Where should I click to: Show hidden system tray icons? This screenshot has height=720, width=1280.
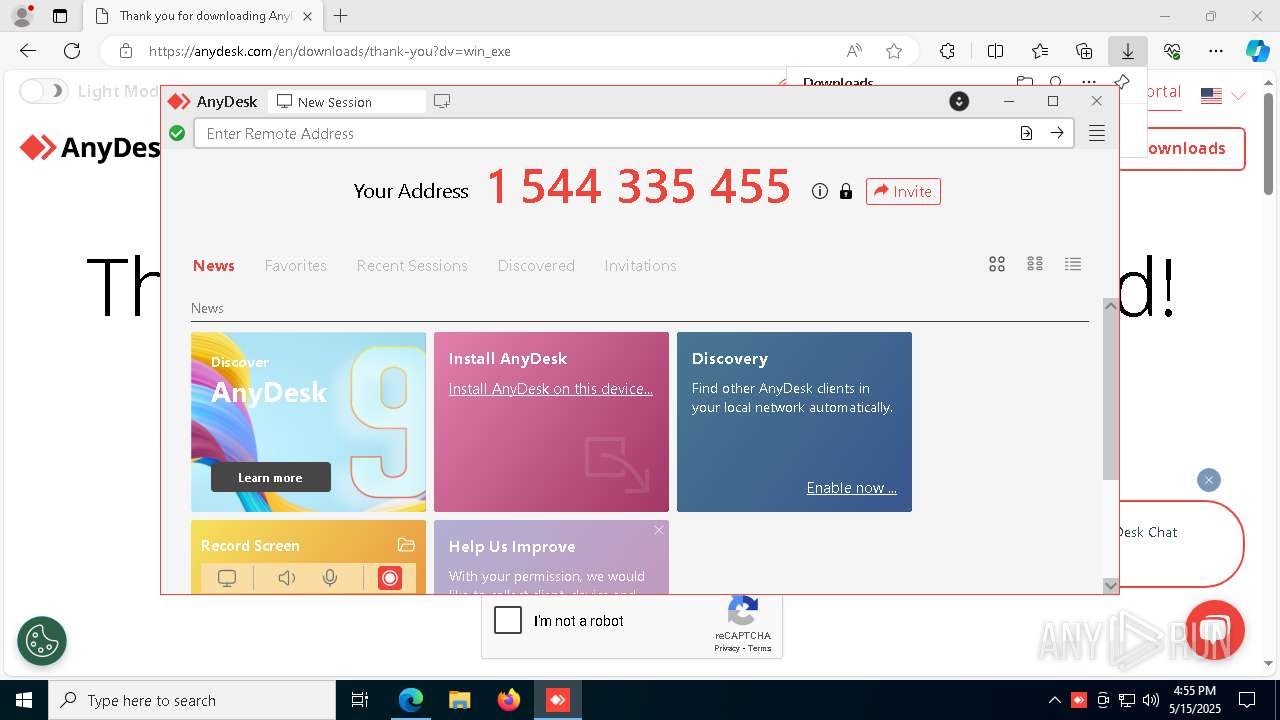coord(1054,700)
